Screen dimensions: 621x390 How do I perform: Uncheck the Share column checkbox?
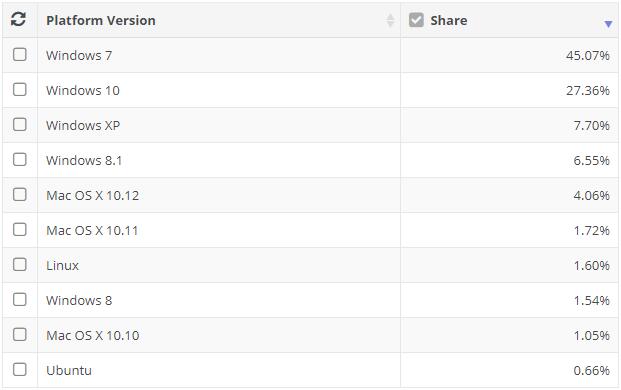pos(416,20)
